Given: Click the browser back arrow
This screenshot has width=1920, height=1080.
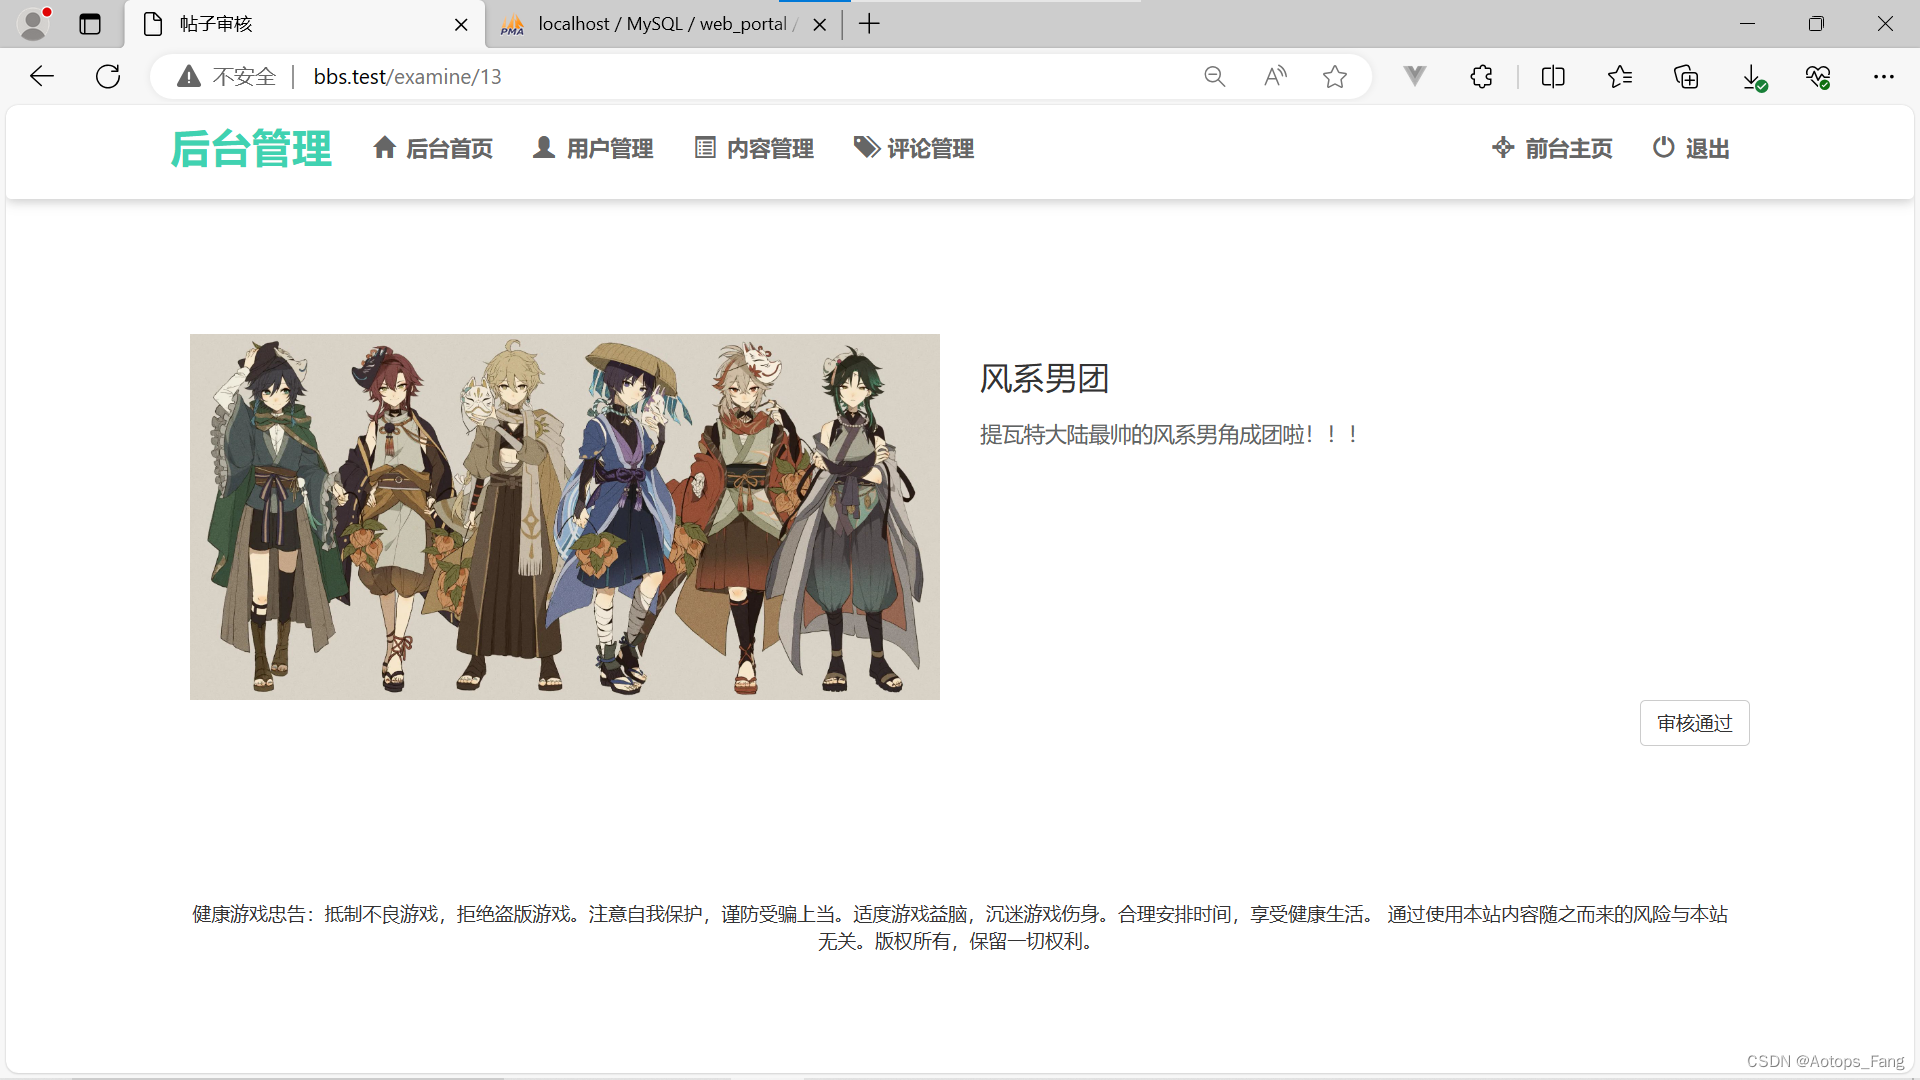Looking at the screenshot, I should coord(42,76).
